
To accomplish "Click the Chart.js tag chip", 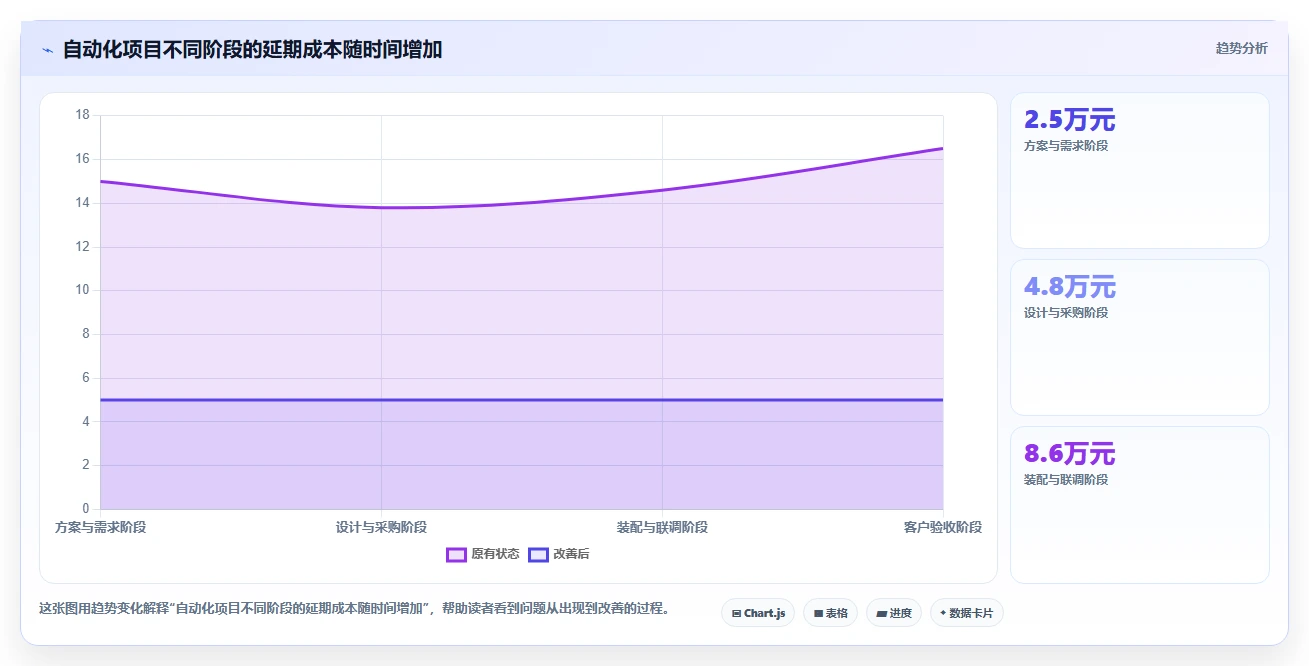I will pos(758,613).
